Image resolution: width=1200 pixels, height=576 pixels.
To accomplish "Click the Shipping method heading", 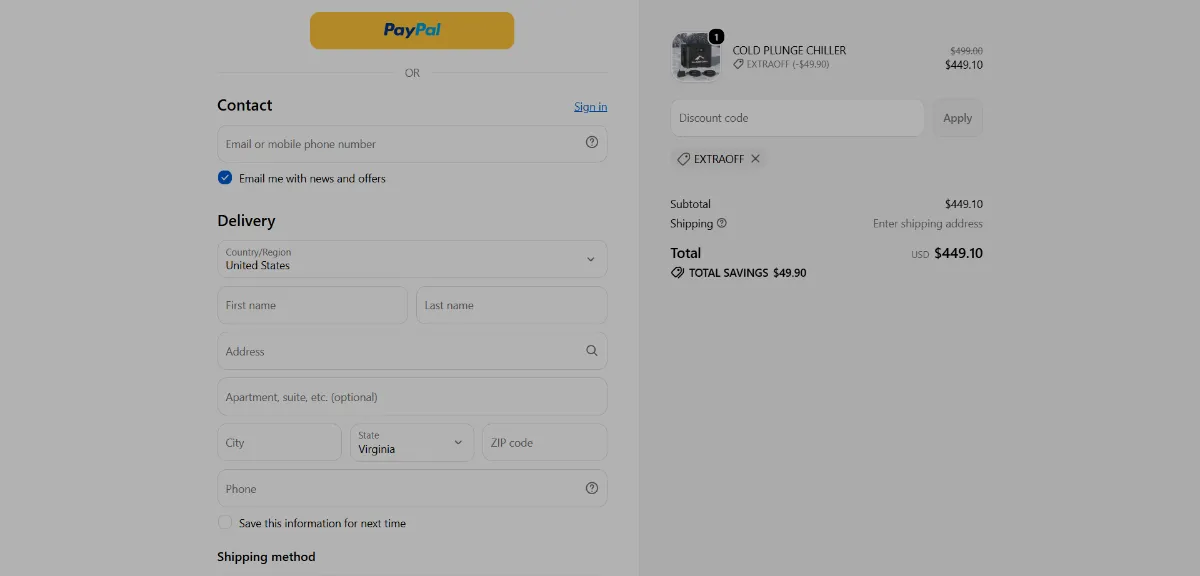I will point(266,557).
